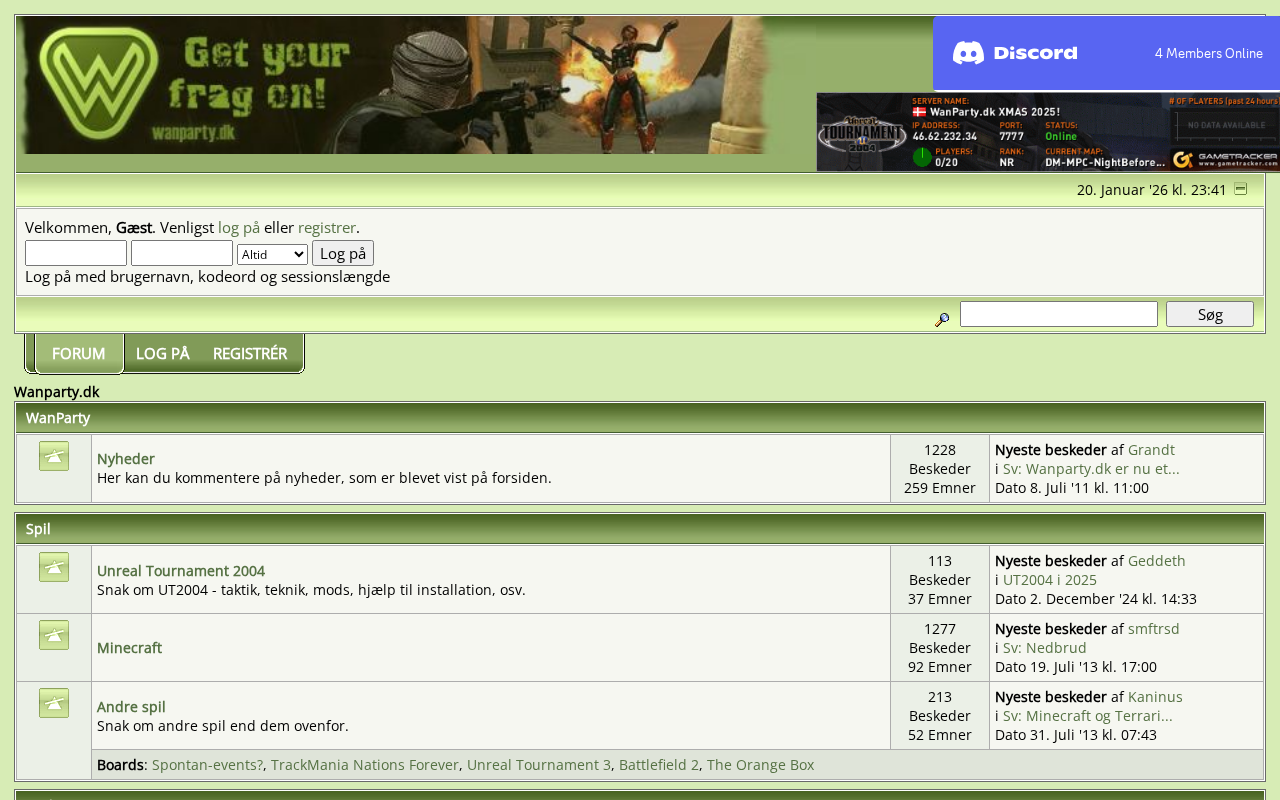Focus the username input field
1280x800 pixels.
76,253
